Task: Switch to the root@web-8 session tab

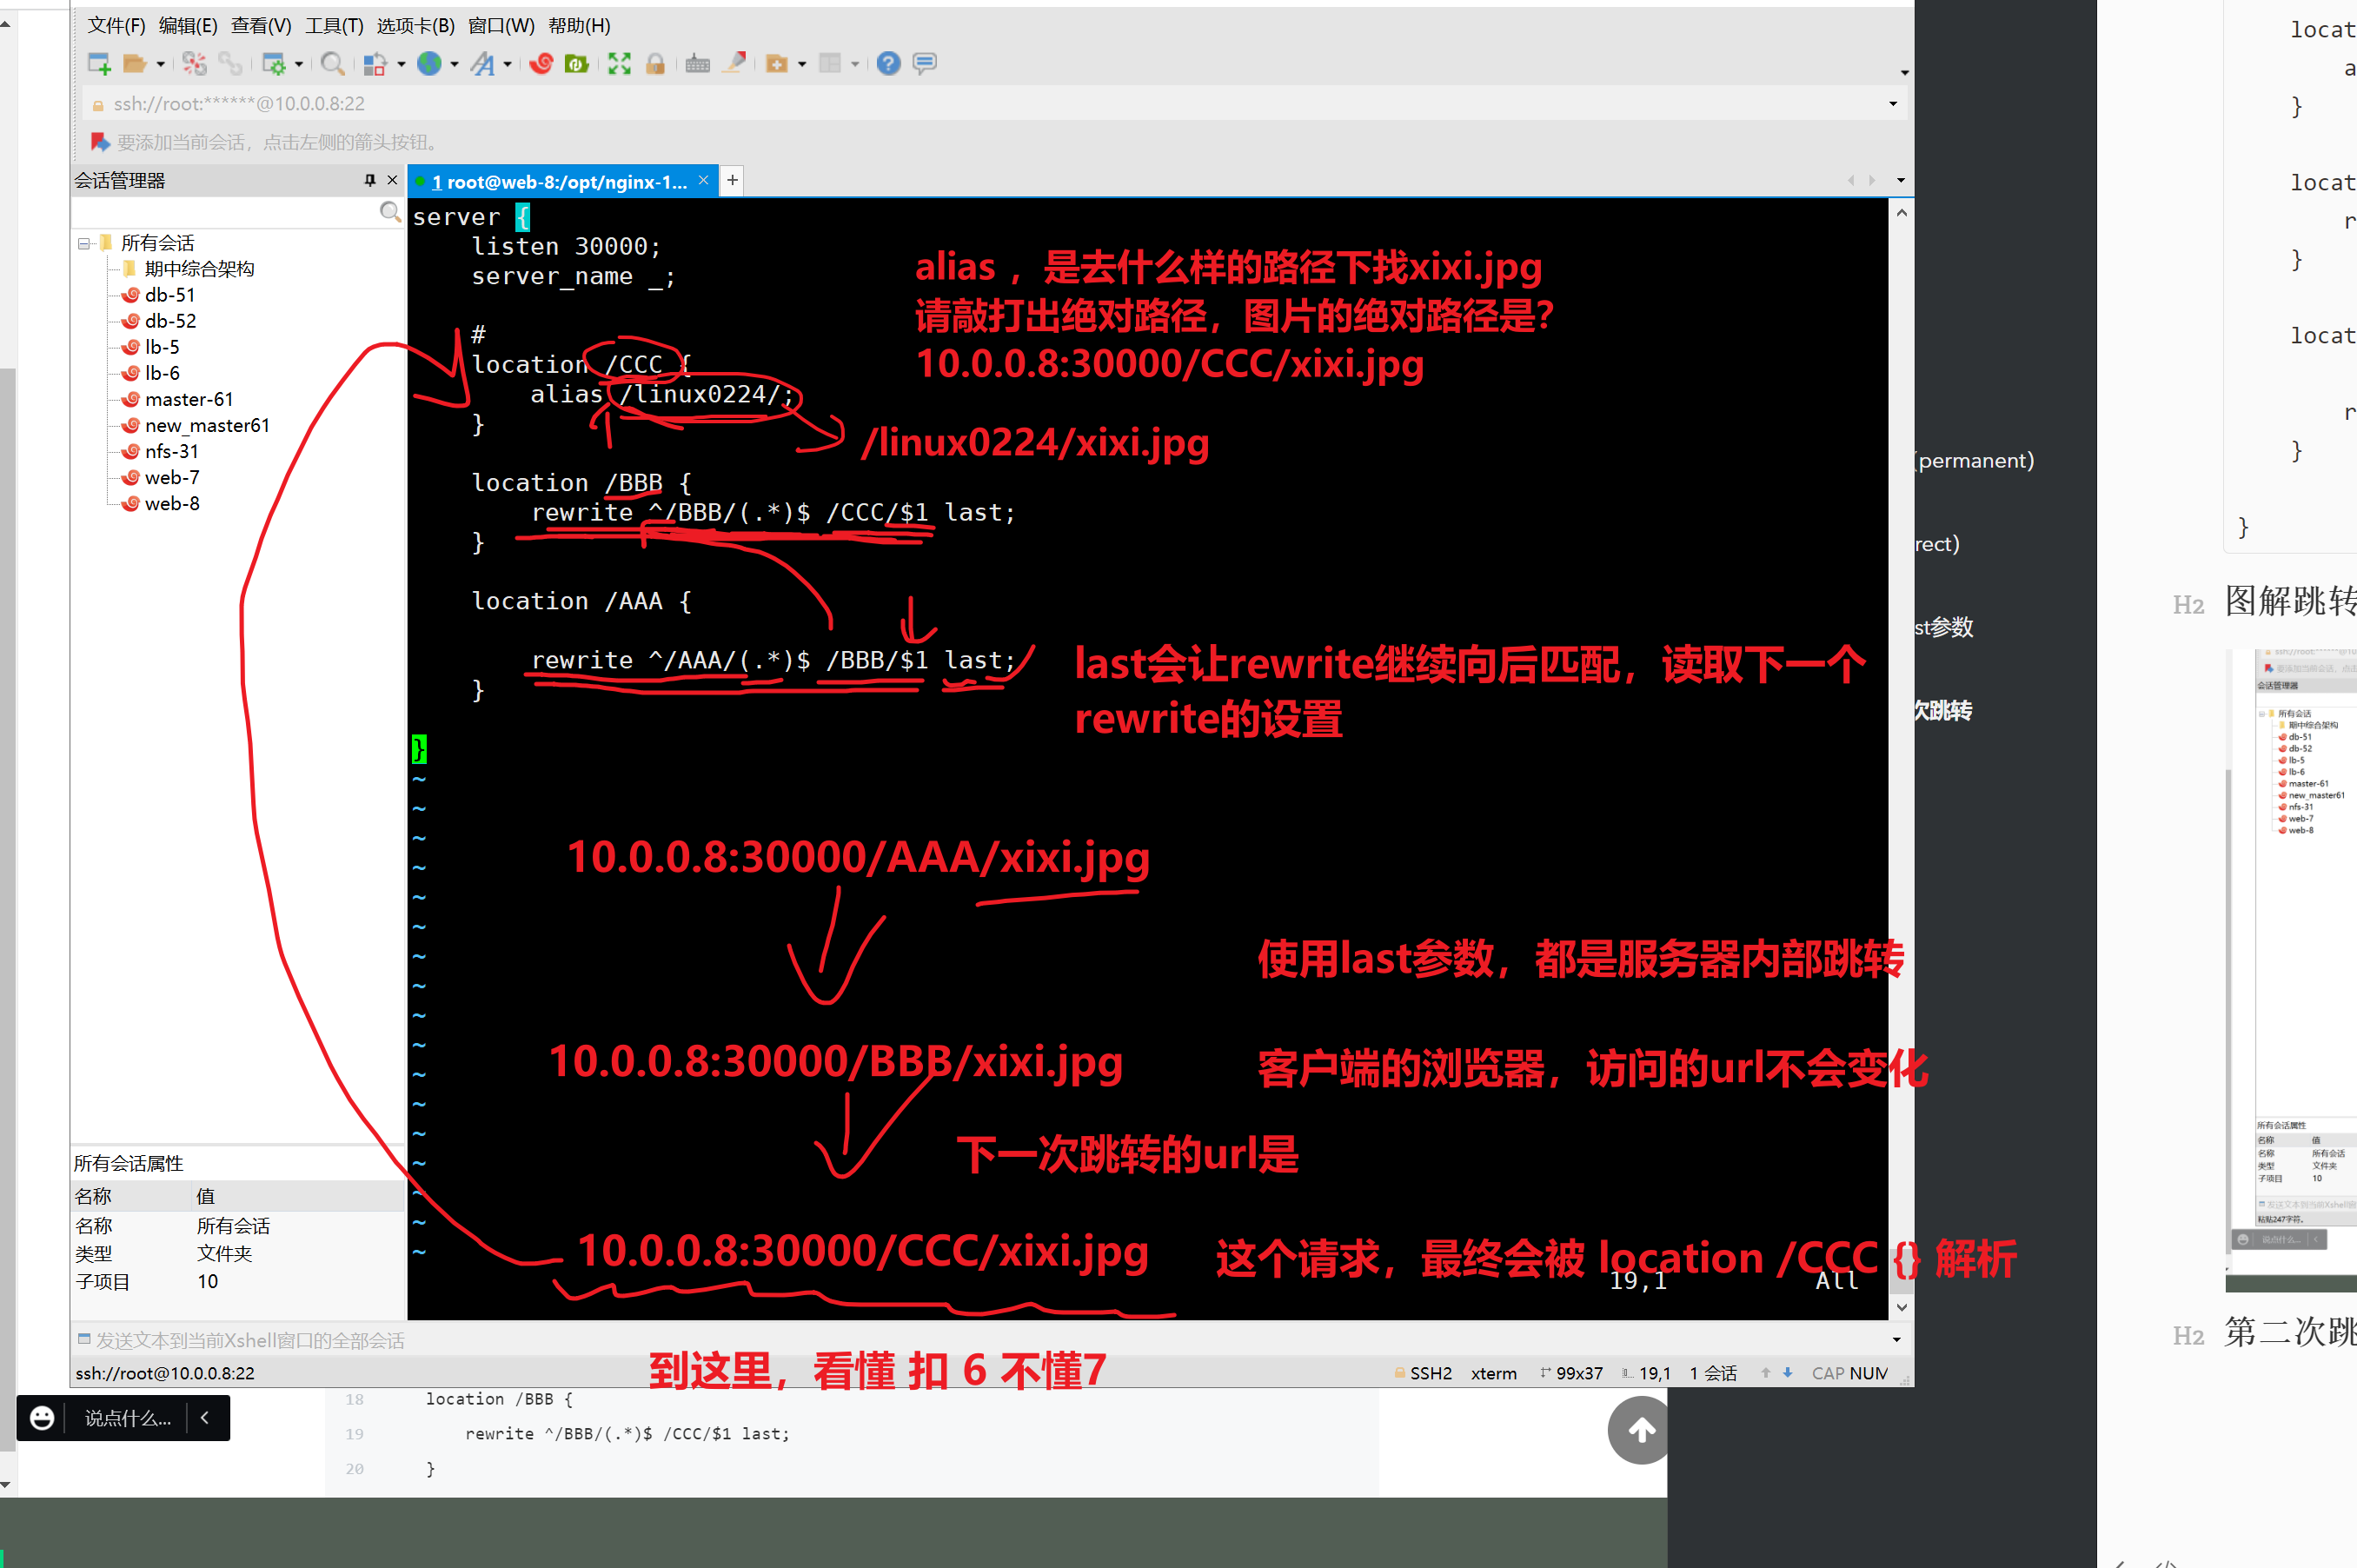Action: [560, 181]
